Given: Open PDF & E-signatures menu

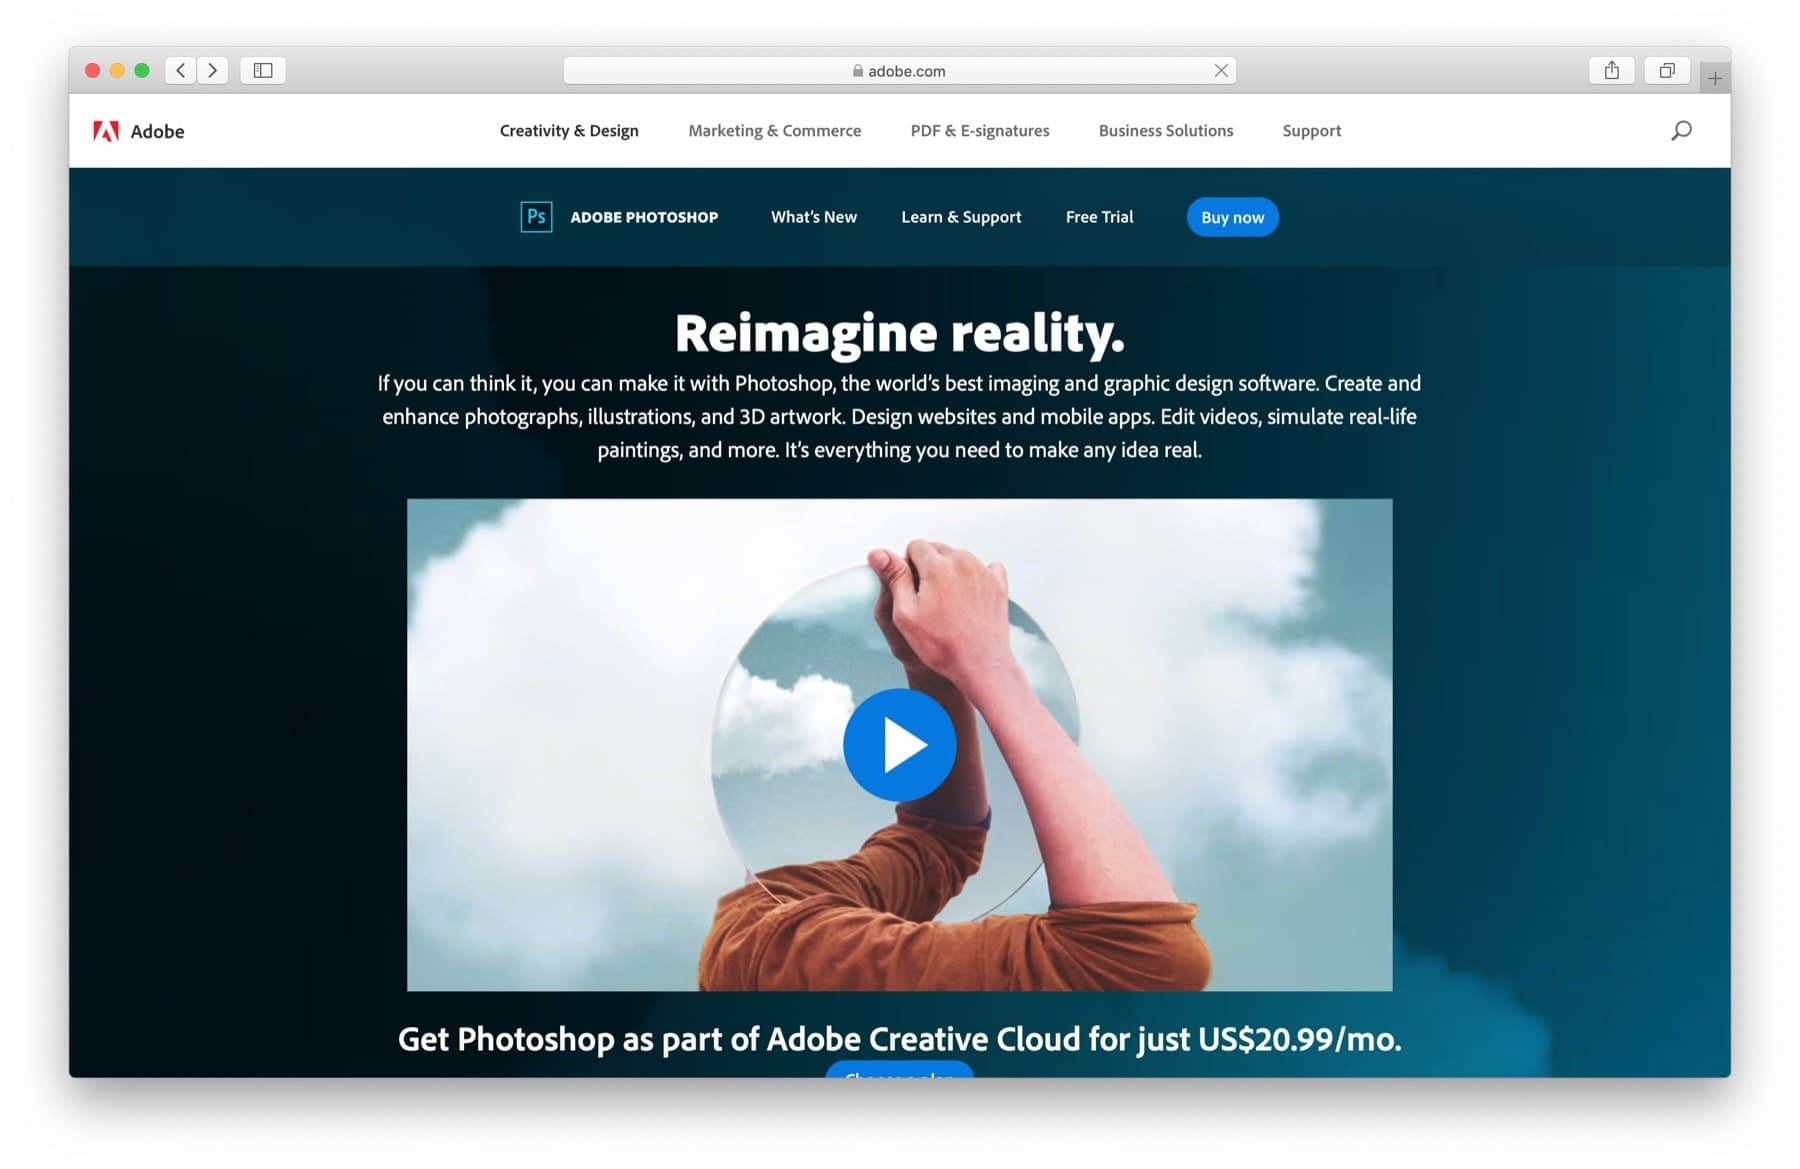Looking at the screenshot, I should point(980,131).
